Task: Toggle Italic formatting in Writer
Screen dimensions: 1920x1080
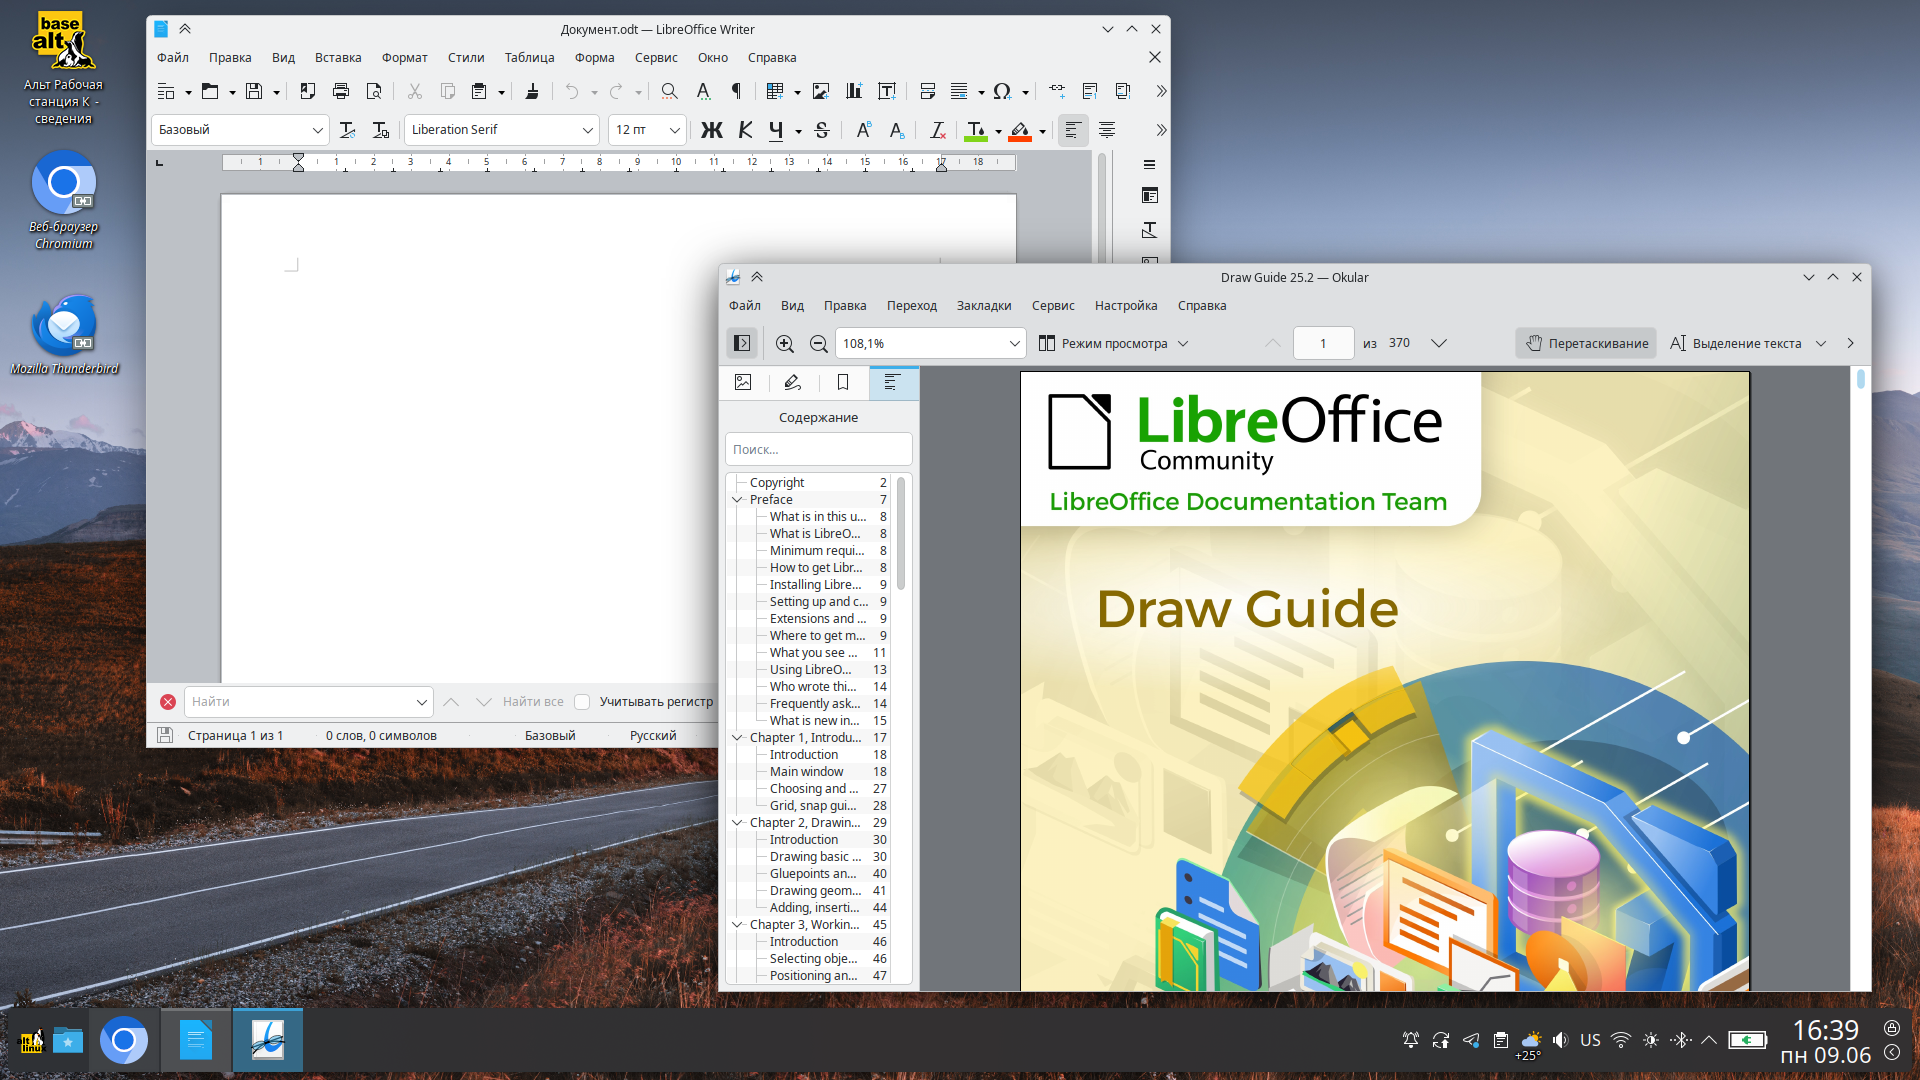Action: [745, 130]
